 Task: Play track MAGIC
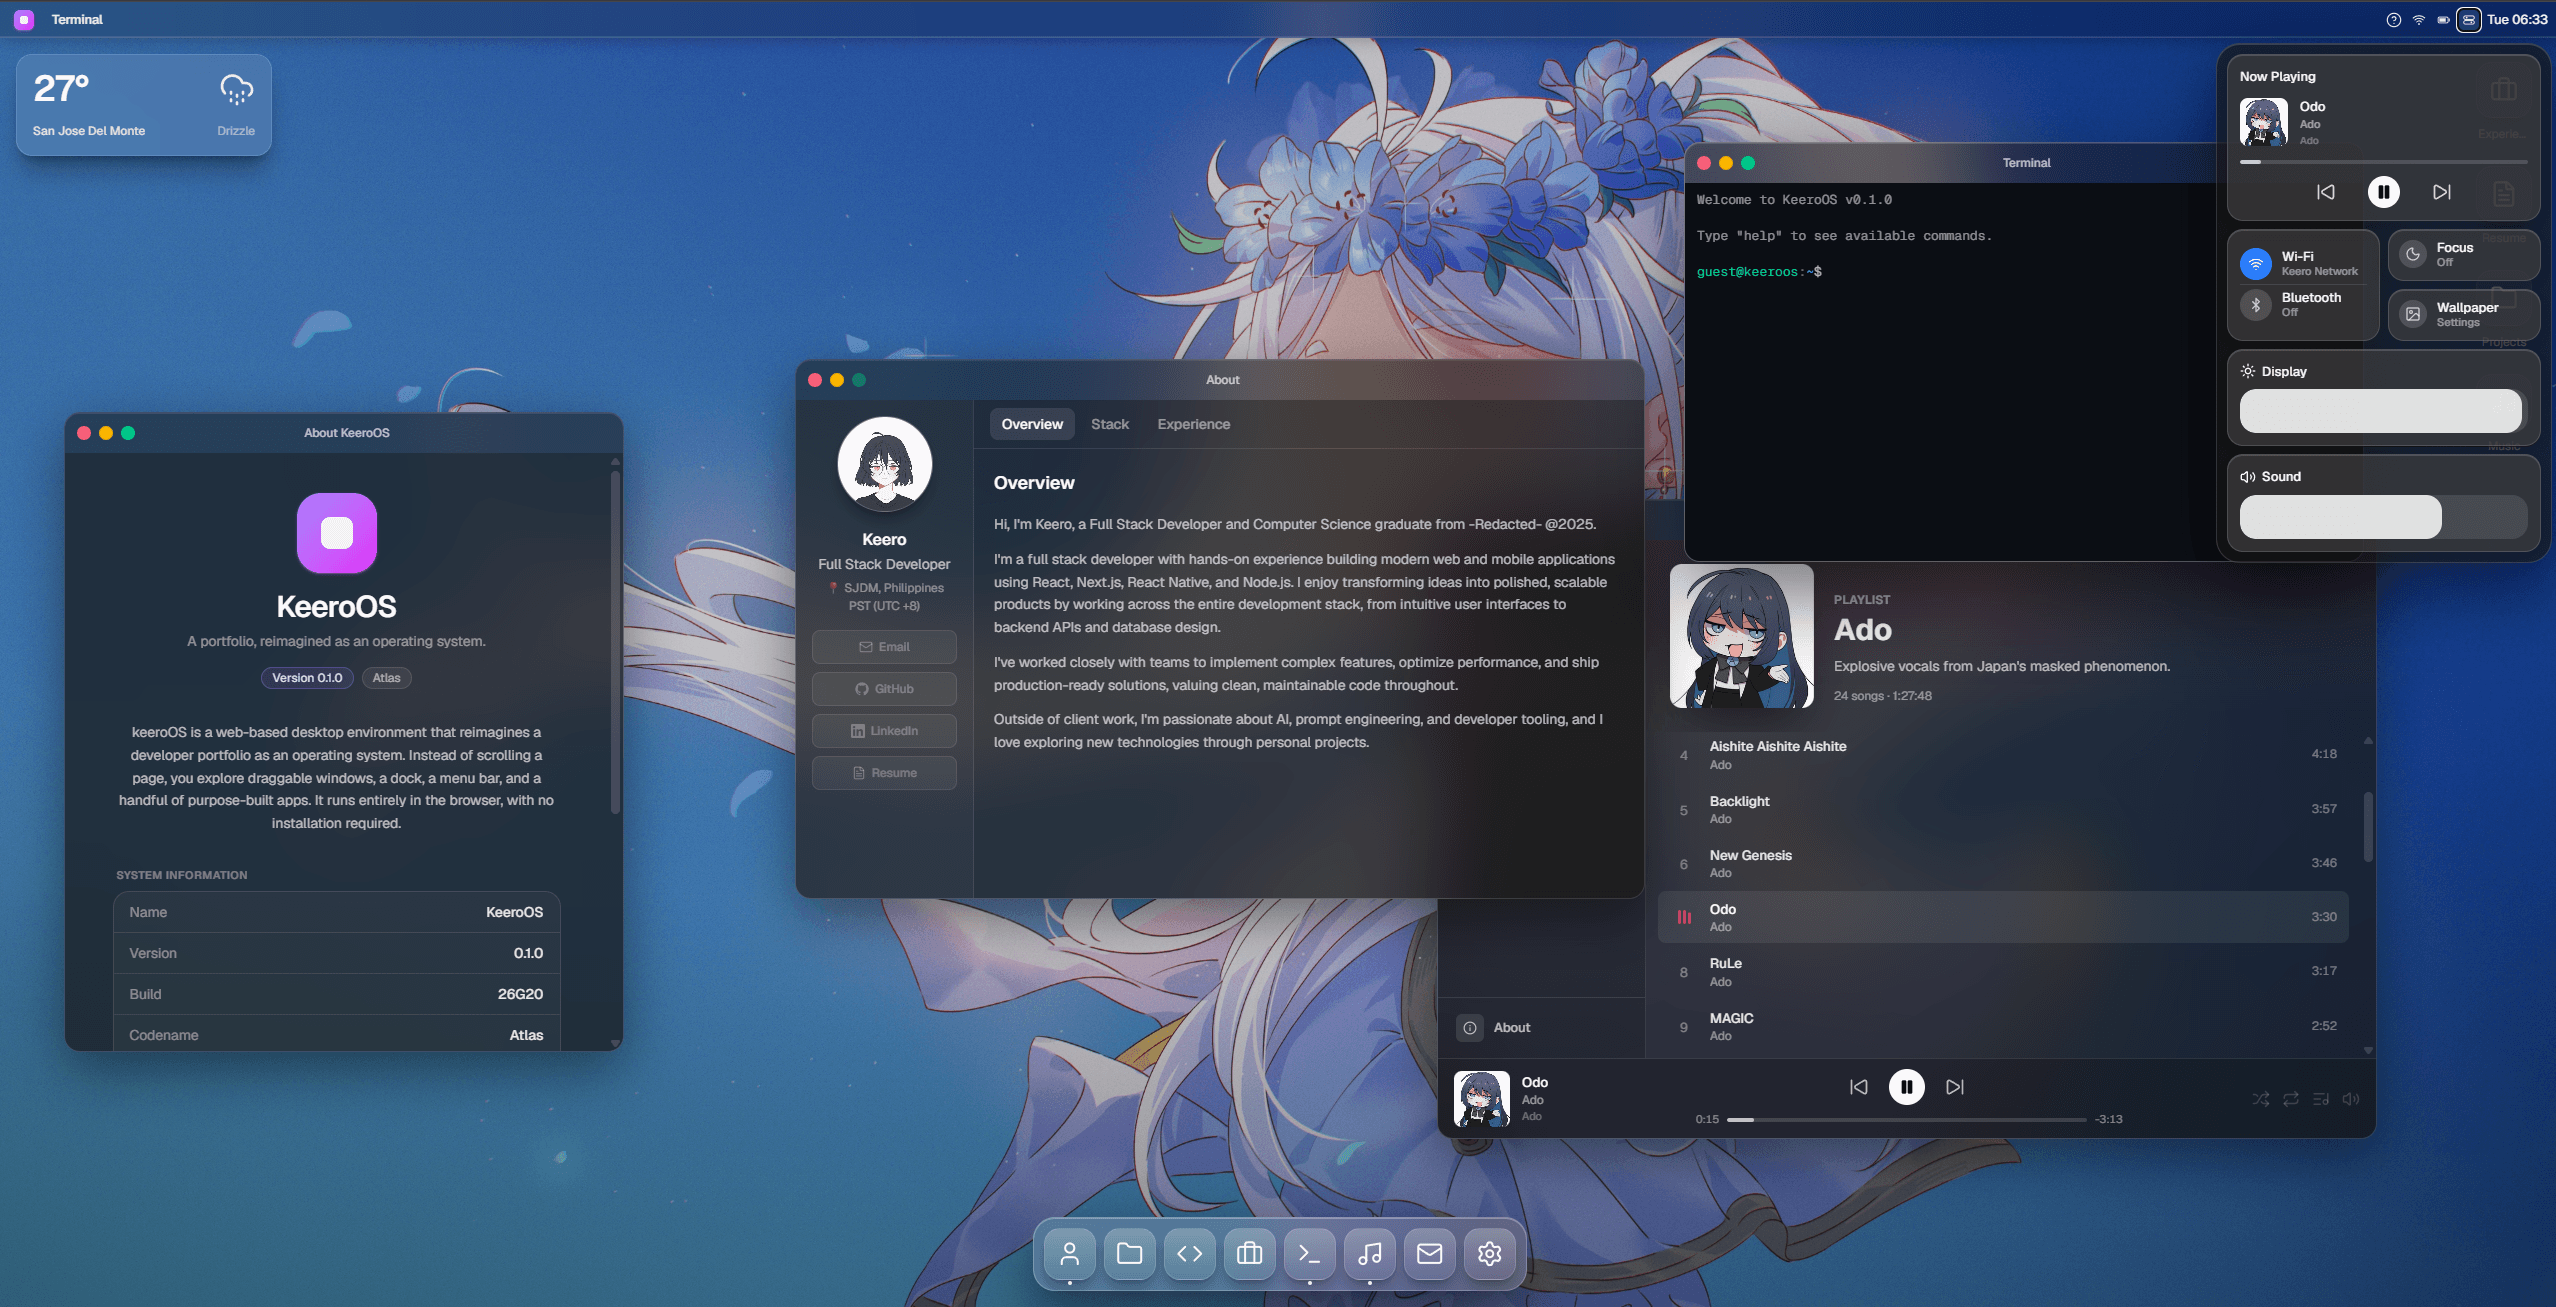[x=2003, y=1026]
